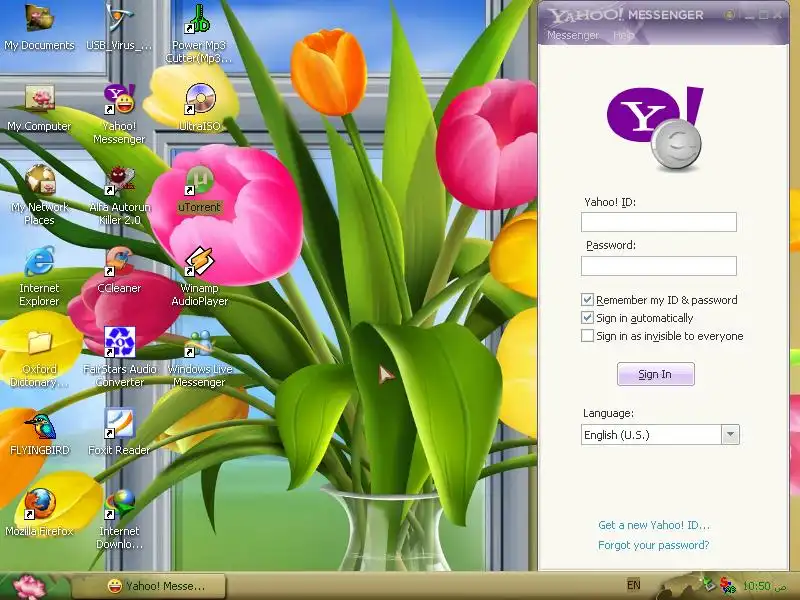
Task: Click Get a new Yahoo! ID link
Action: click(654, 525)
